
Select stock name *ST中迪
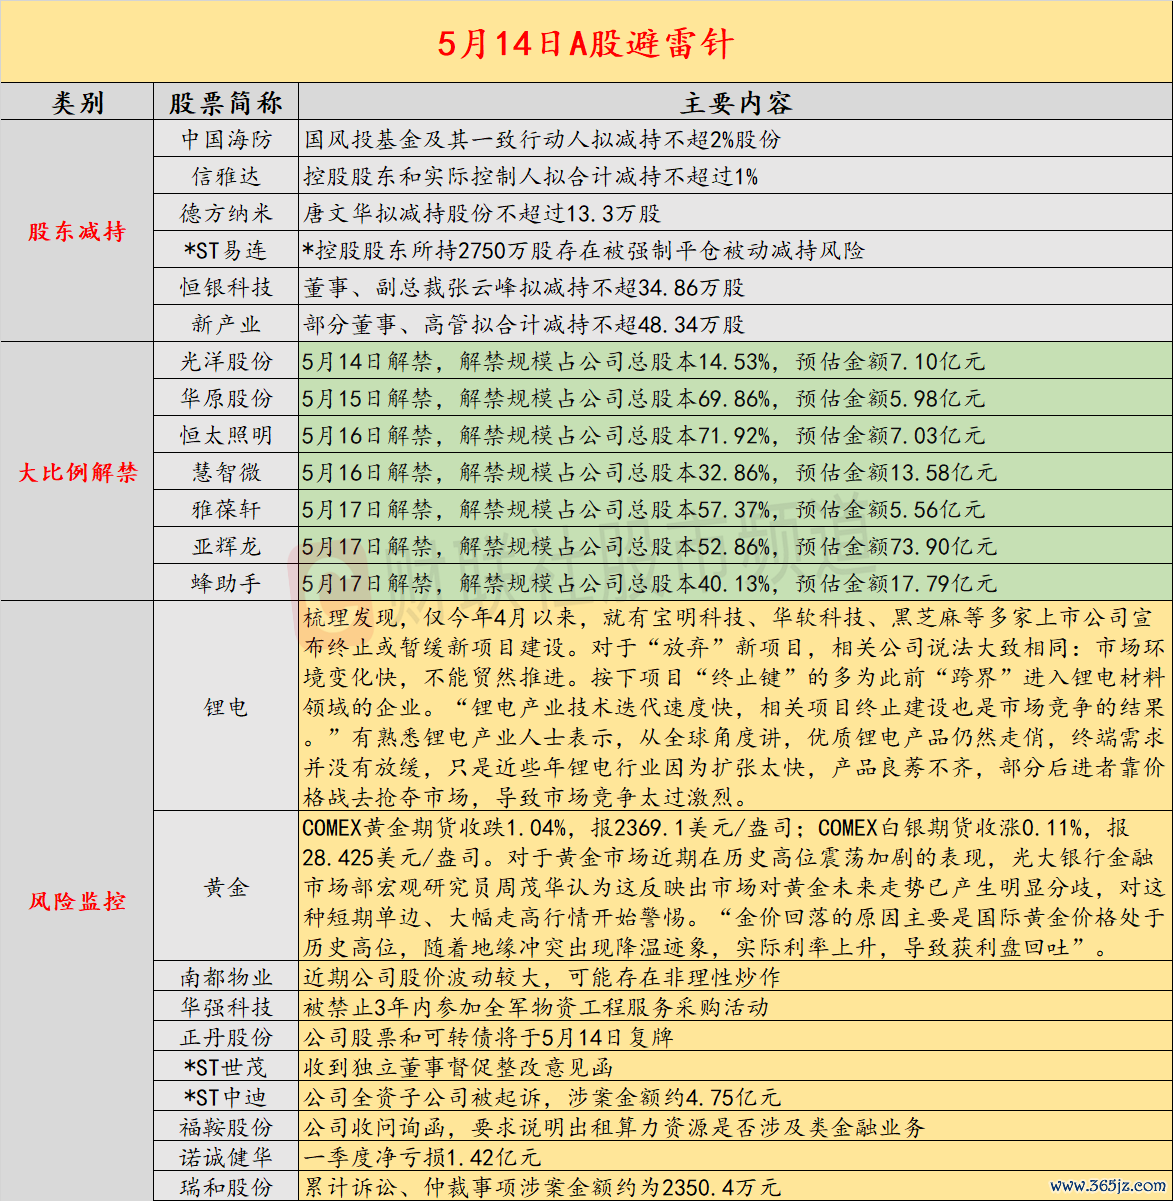pos(226,1097)
